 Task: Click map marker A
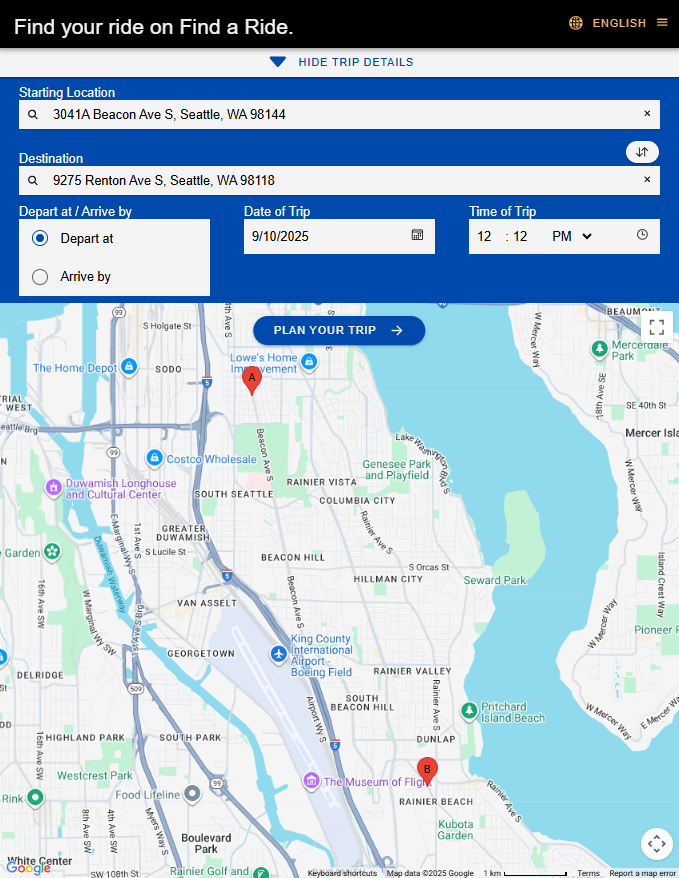pyautogui.click(x=252, y=381)
